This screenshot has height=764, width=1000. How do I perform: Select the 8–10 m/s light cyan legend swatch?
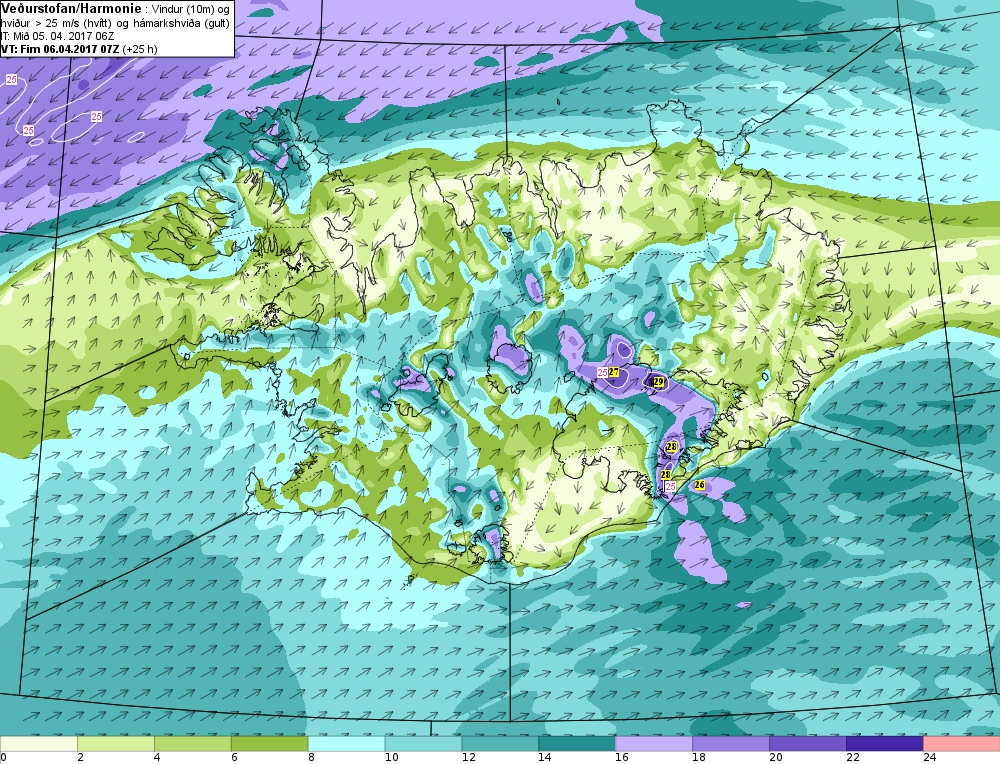346,744
